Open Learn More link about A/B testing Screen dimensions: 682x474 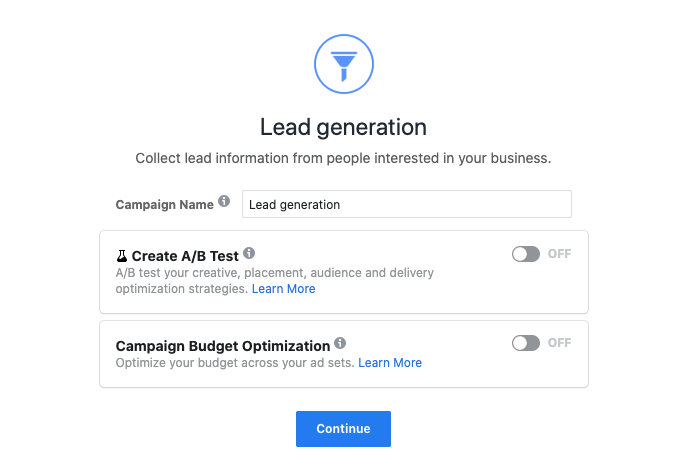point(284,289)
